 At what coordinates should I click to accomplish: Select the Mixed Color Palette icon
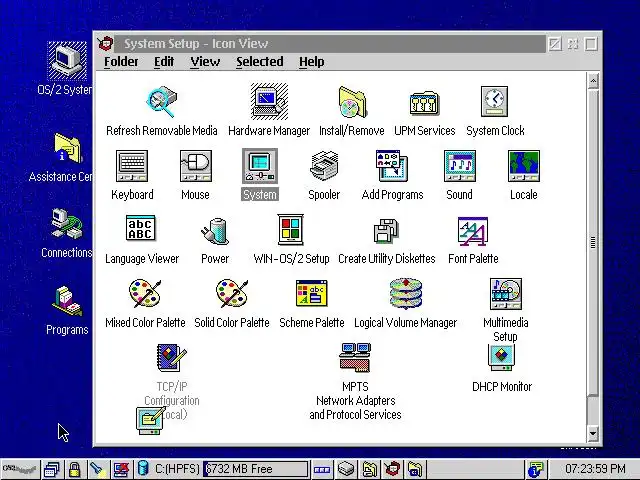coord(145,293)
